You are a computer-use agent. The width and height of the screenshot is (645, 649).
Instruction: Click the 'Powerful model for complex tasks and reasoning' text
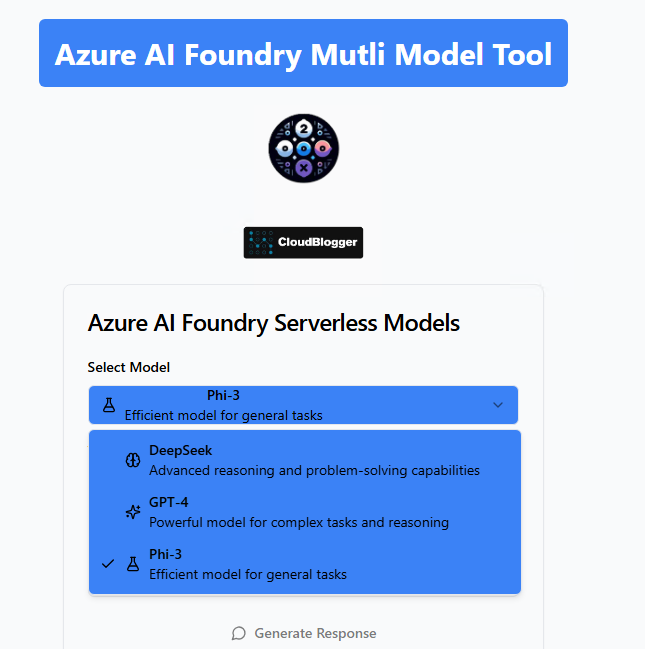tap(298, 522)
